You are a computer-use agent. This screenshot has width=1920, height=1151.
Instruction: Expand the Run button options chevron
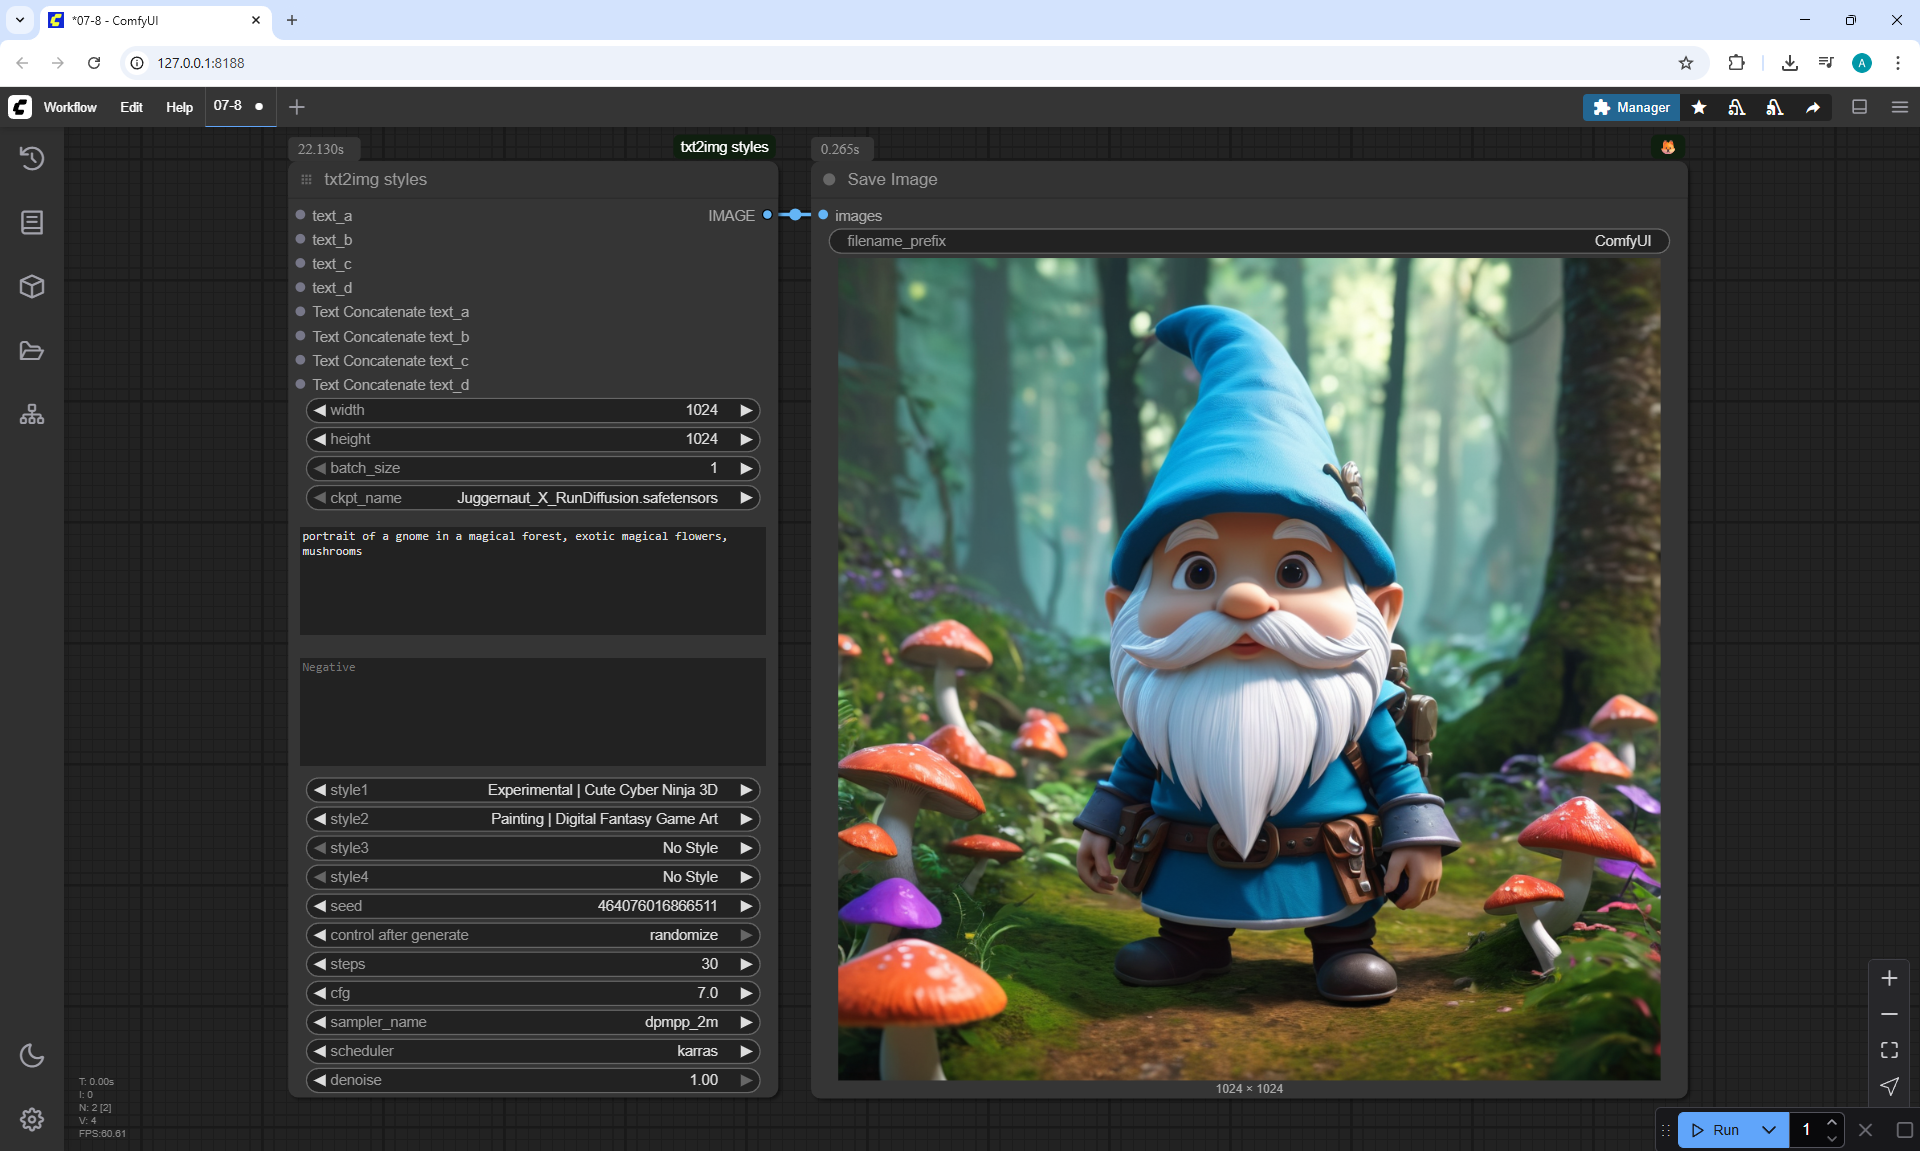point(1769,1130)
